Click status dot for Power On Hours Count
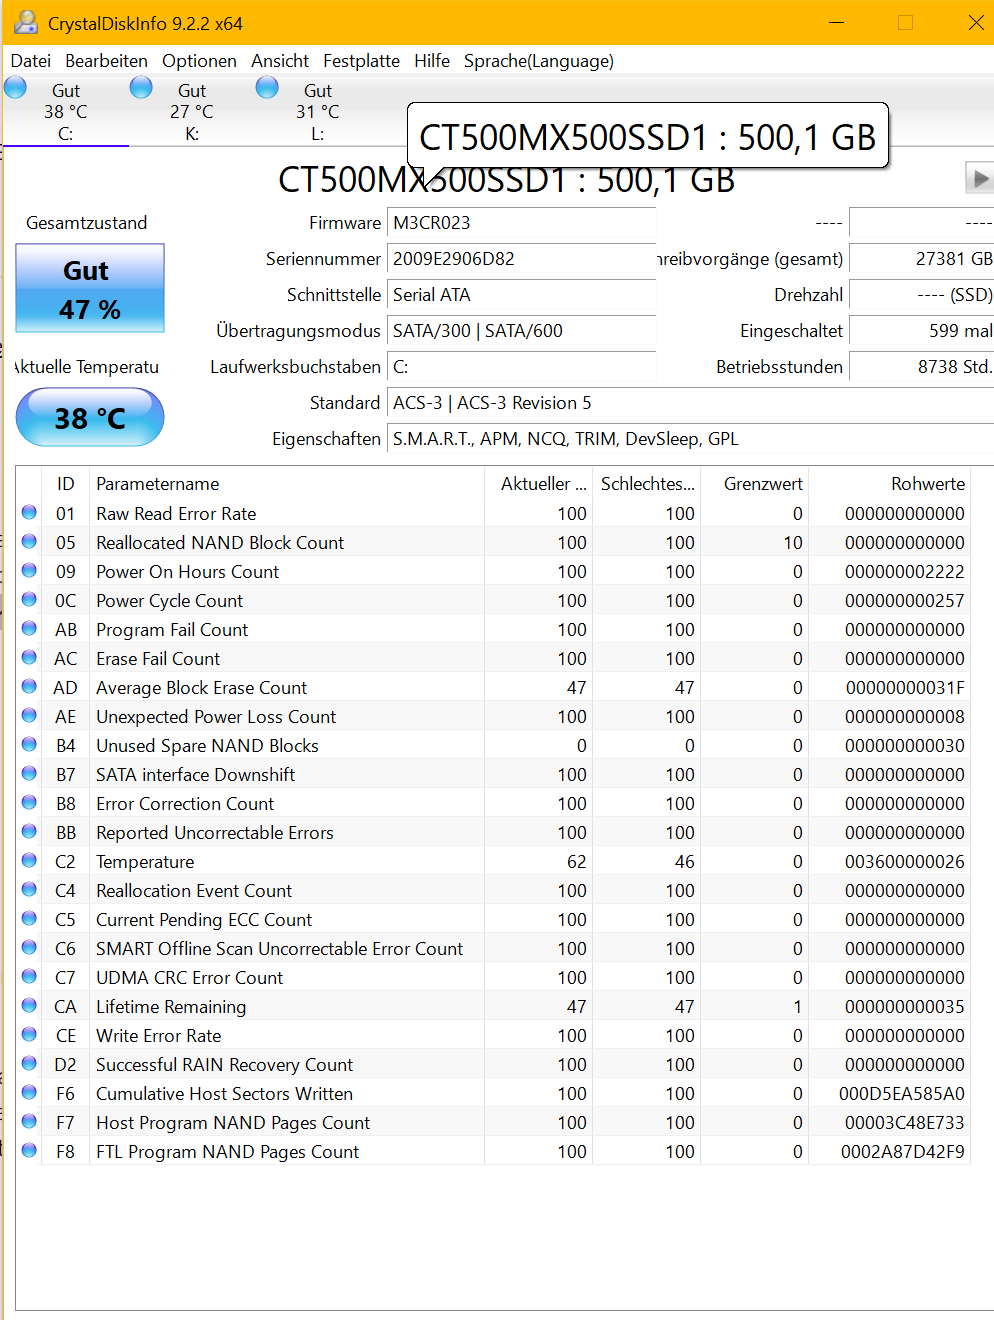The height and width of the screenshot is (1320, 994). pos(29,571)
